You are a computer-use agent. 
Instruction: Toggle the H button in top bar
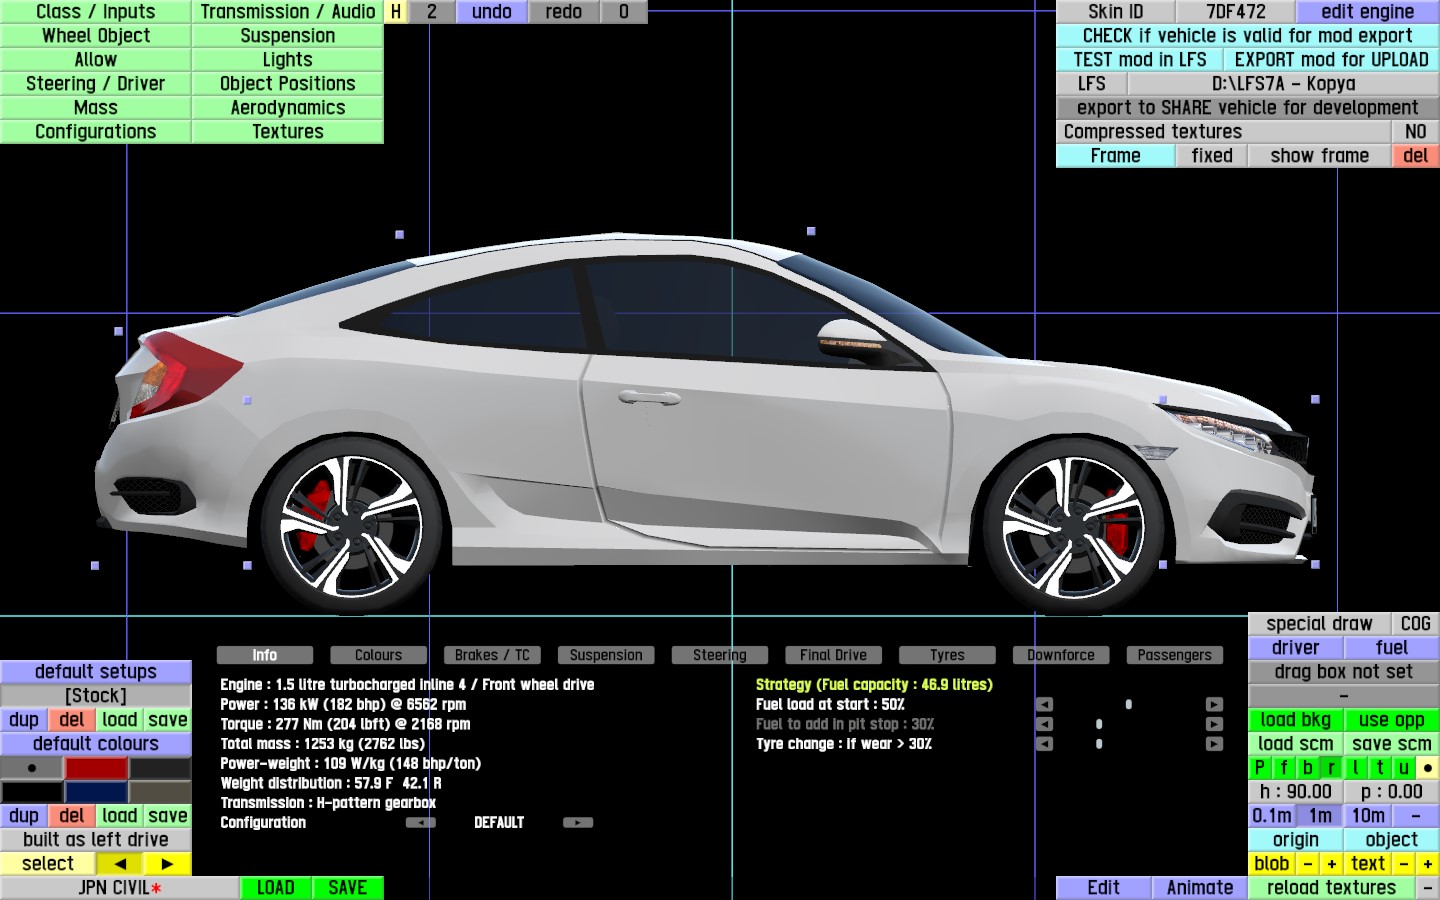396,12
